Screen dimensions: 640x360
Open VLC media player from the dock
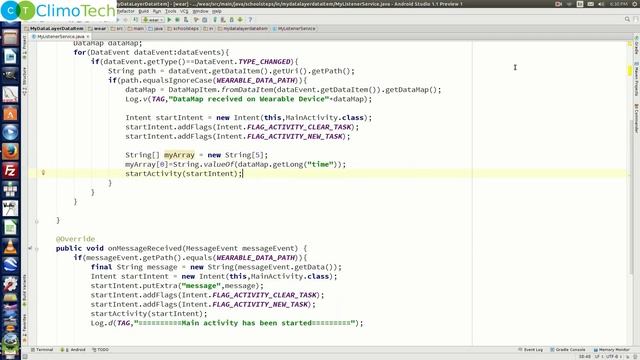coord(10,247)
